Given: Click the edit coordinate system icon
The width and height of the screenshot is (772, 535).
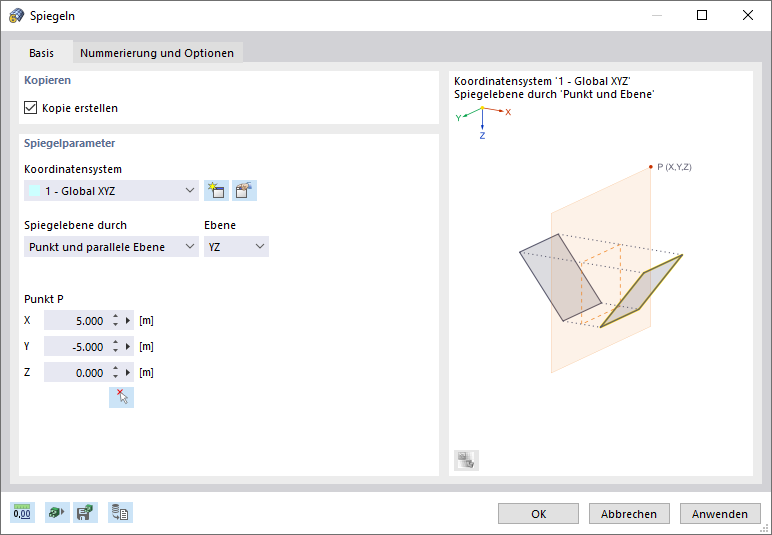Looking at the screenshot, I should pyautogui.click(x=244, y=190).
